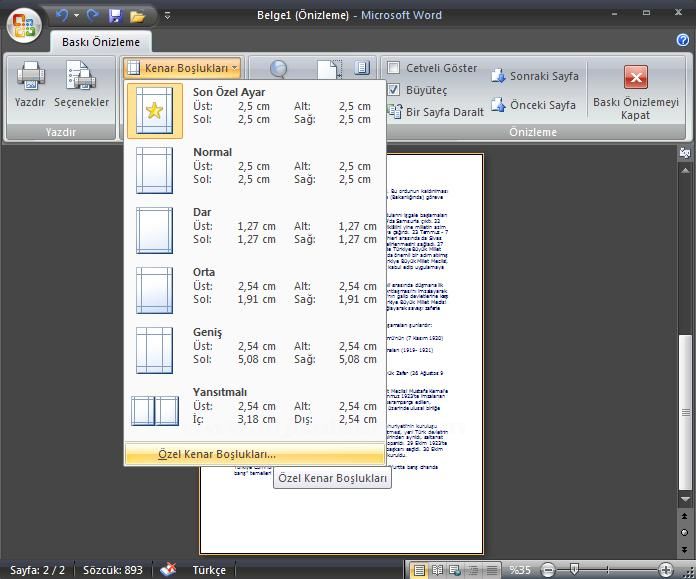Image resolution: width=696 pixels, height=579 pixels.
Task: Click the Select Browse Object circle
Action: coord(685,532)
